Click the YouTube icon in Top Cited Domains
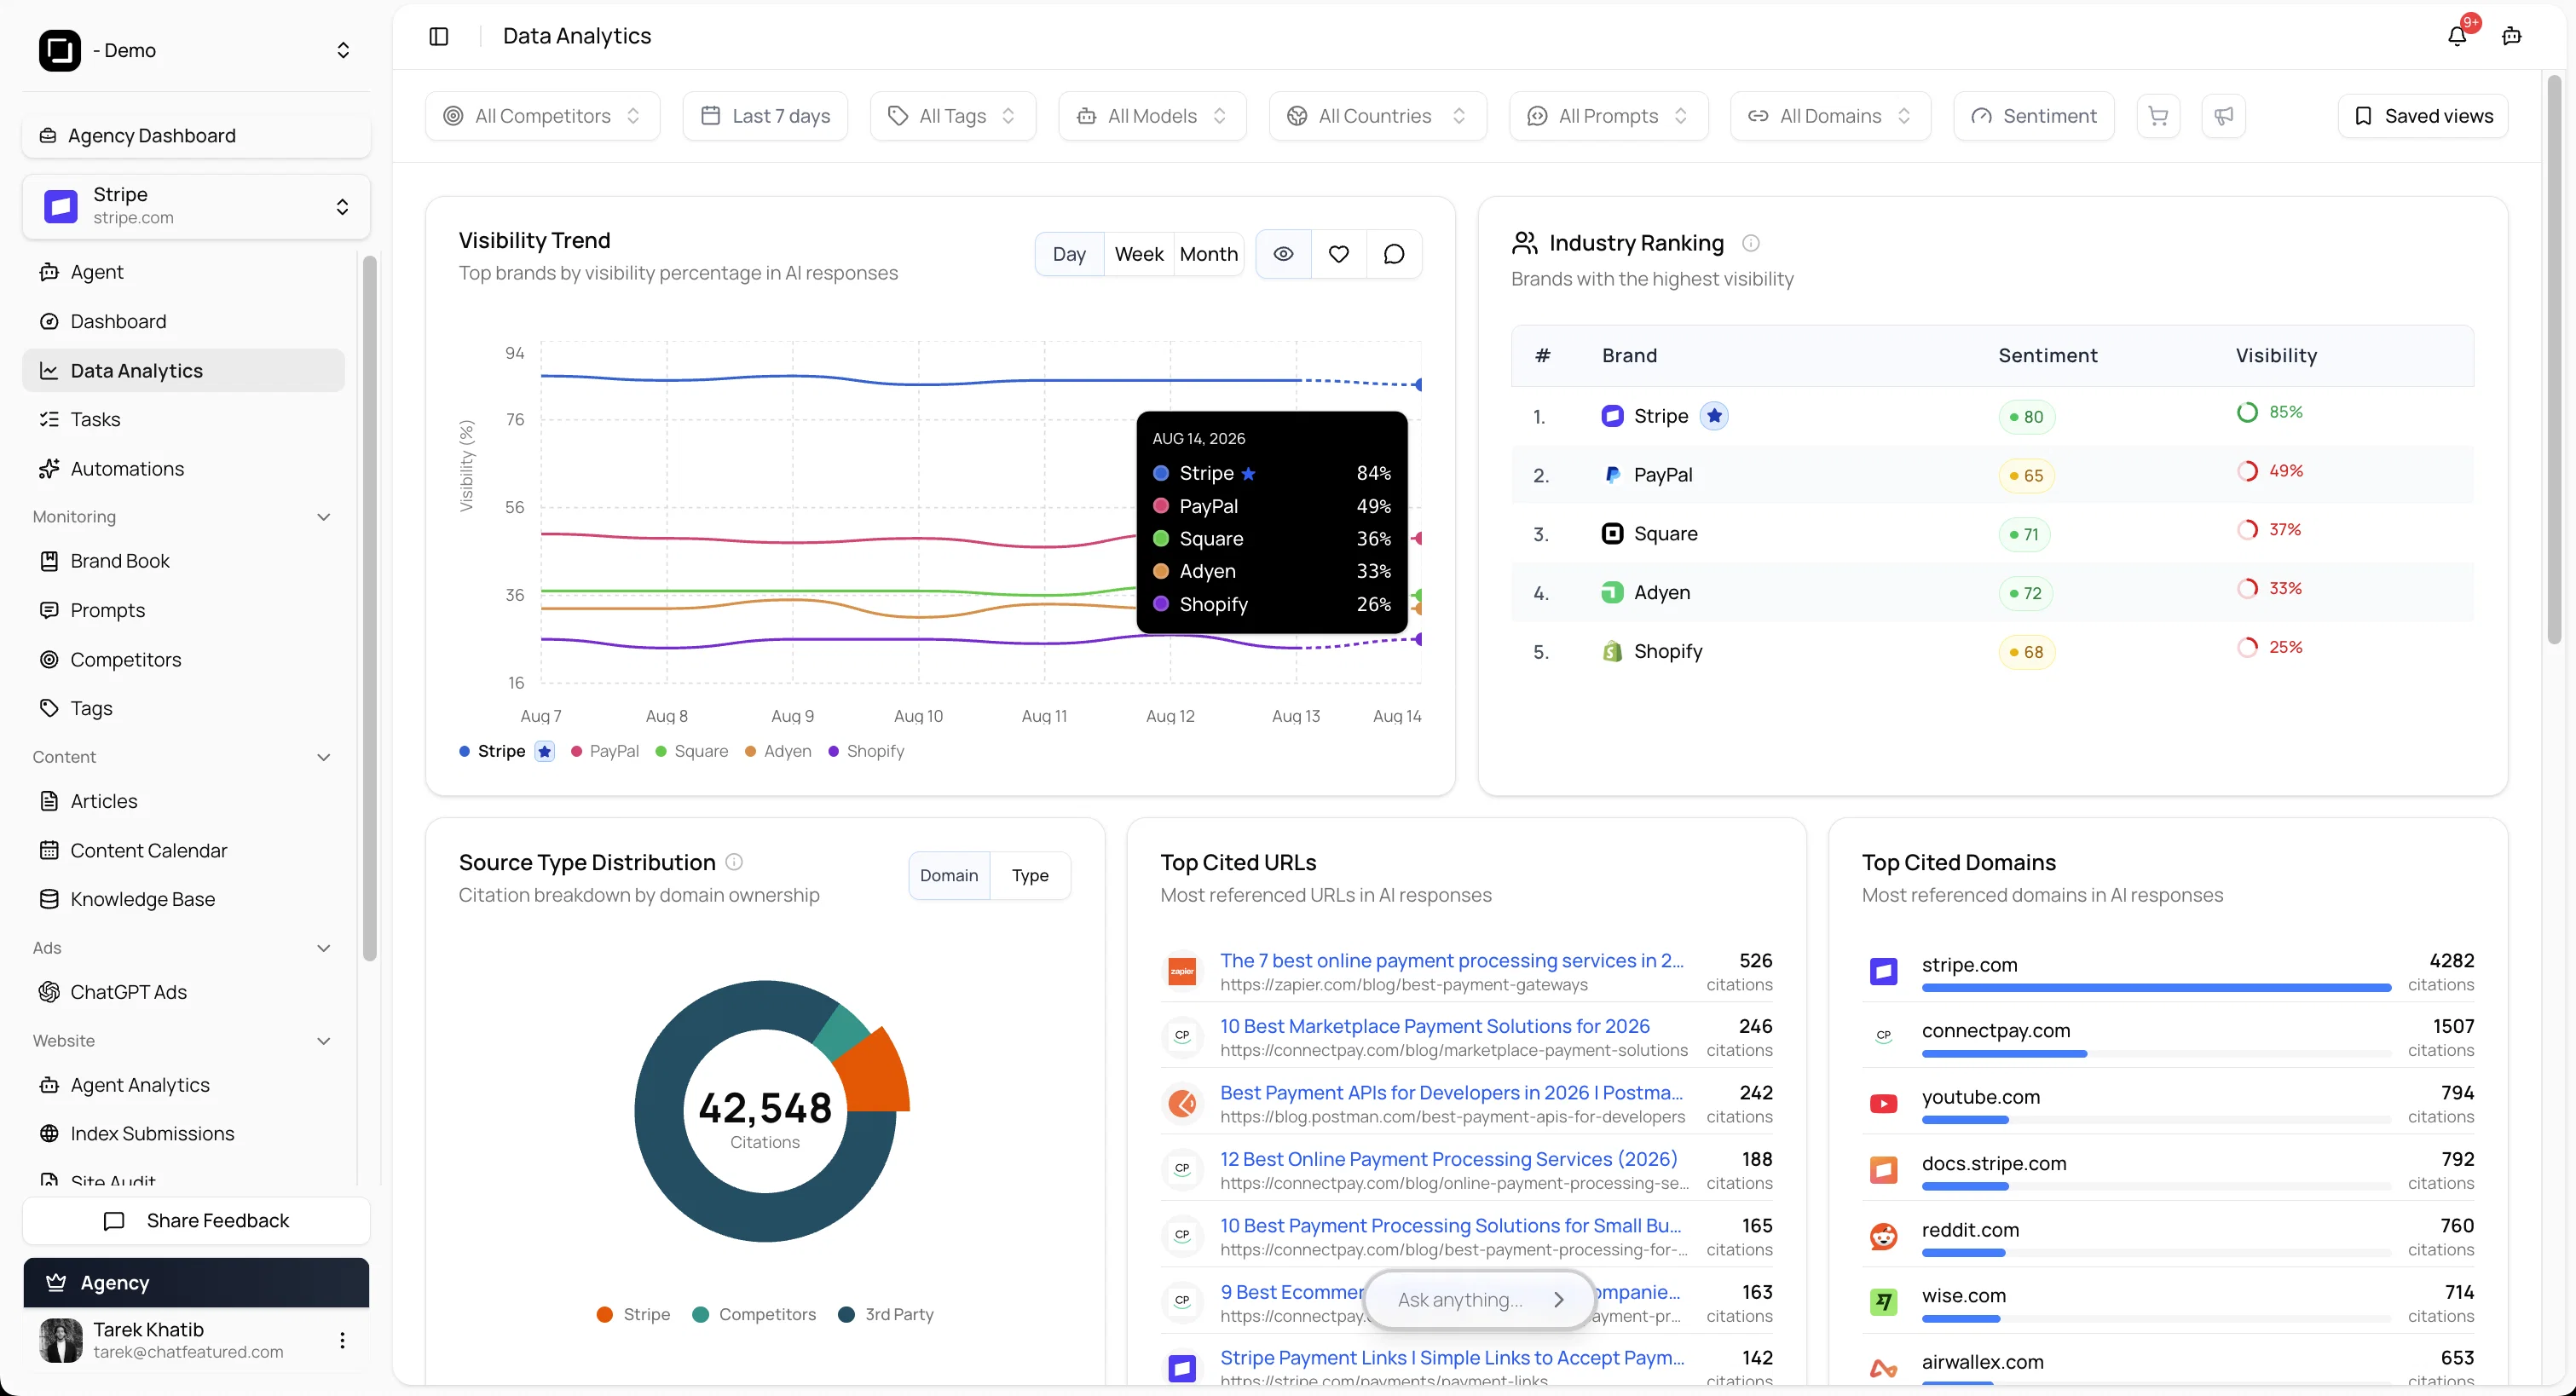The image size is (2576, 1396). tap(1883, 1103)
